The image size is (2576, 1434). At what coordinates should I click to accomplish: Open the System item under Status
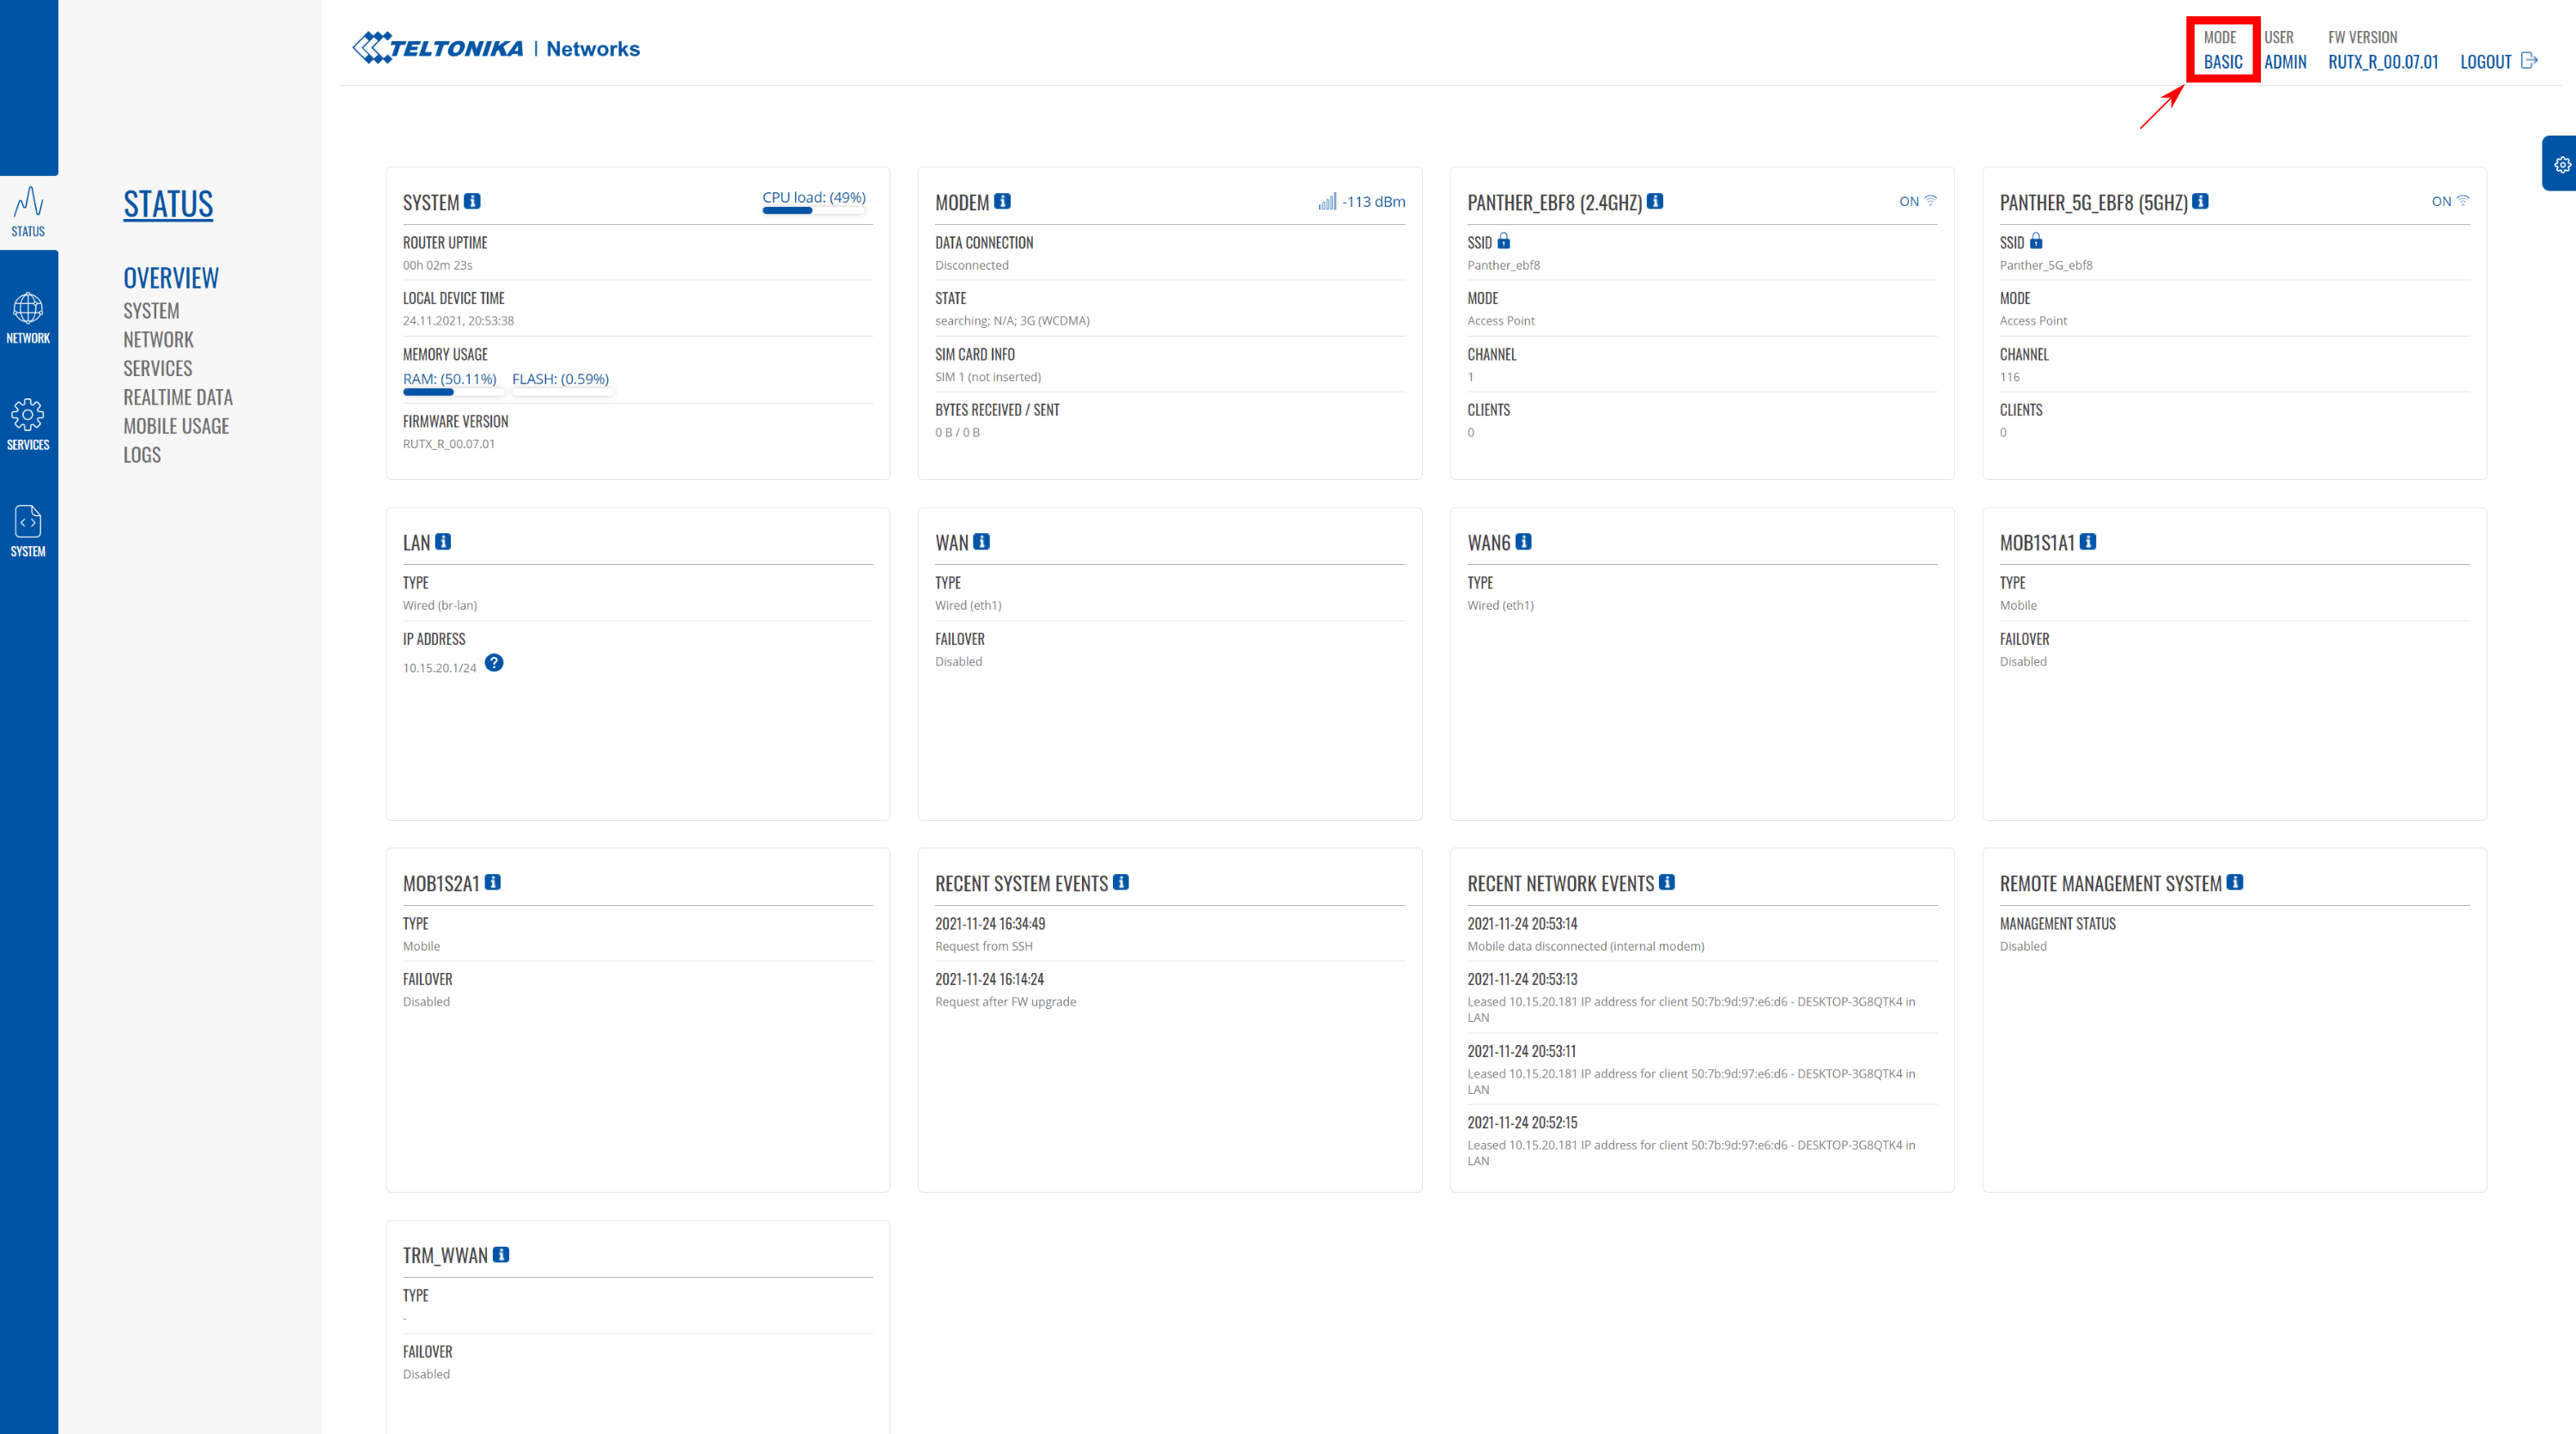tap(151, 311)
